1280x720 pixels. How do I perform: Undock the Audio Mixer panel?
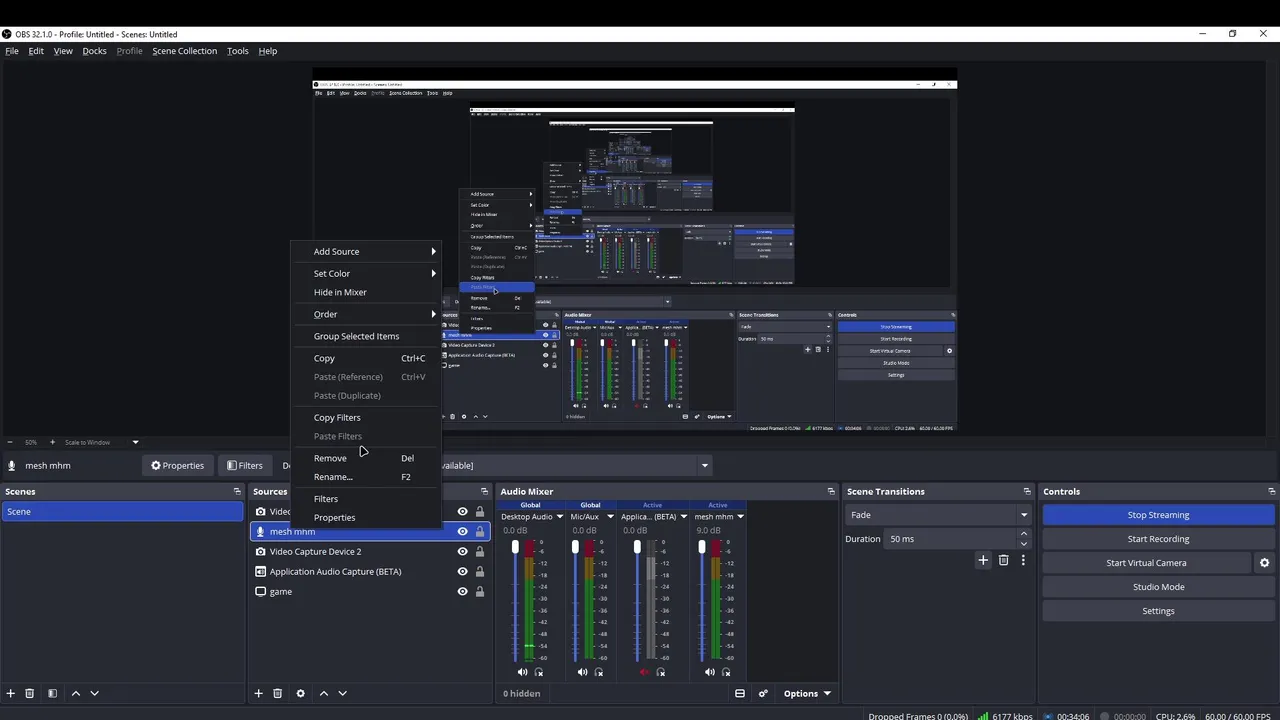831,491
